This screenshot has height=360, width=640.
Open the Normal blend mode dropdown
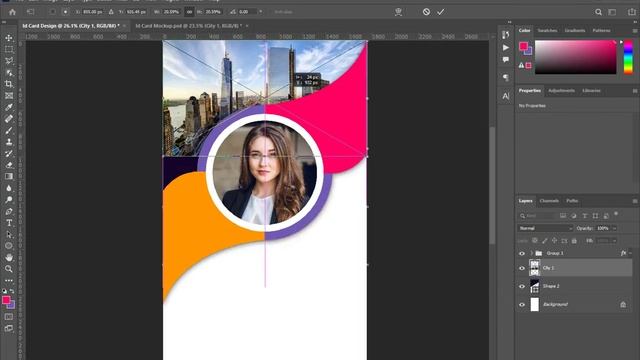tap(545, 228)
